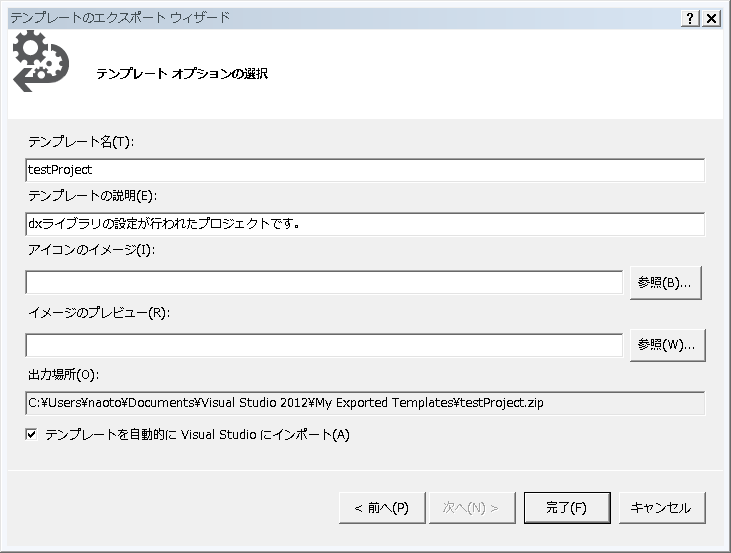731x553 pixels.
Task: Browse for preview image with 参照(W)
Action: (x=667, y=345)
